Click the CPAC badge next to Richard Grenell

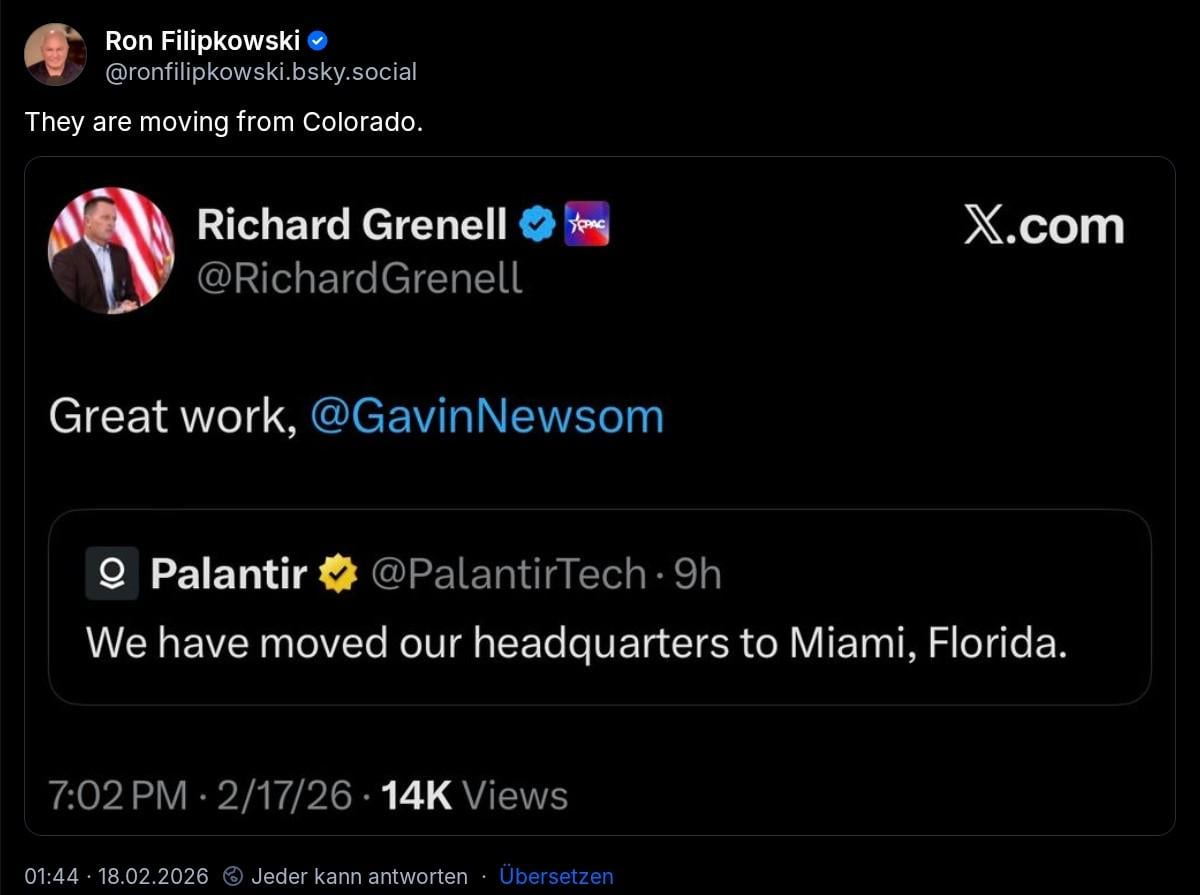point(587,225)
